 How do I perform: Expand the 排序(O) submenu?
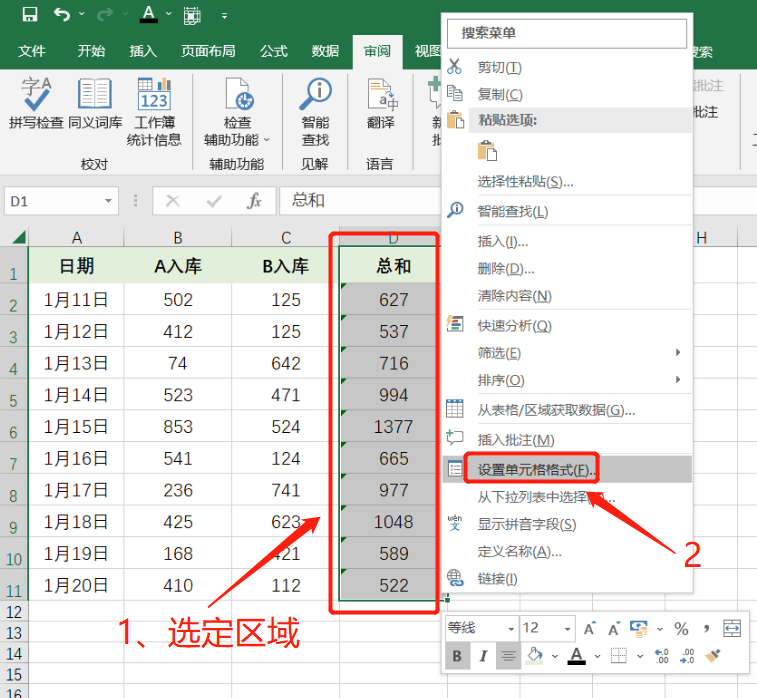pyautogui.click(x=567, y=380)
